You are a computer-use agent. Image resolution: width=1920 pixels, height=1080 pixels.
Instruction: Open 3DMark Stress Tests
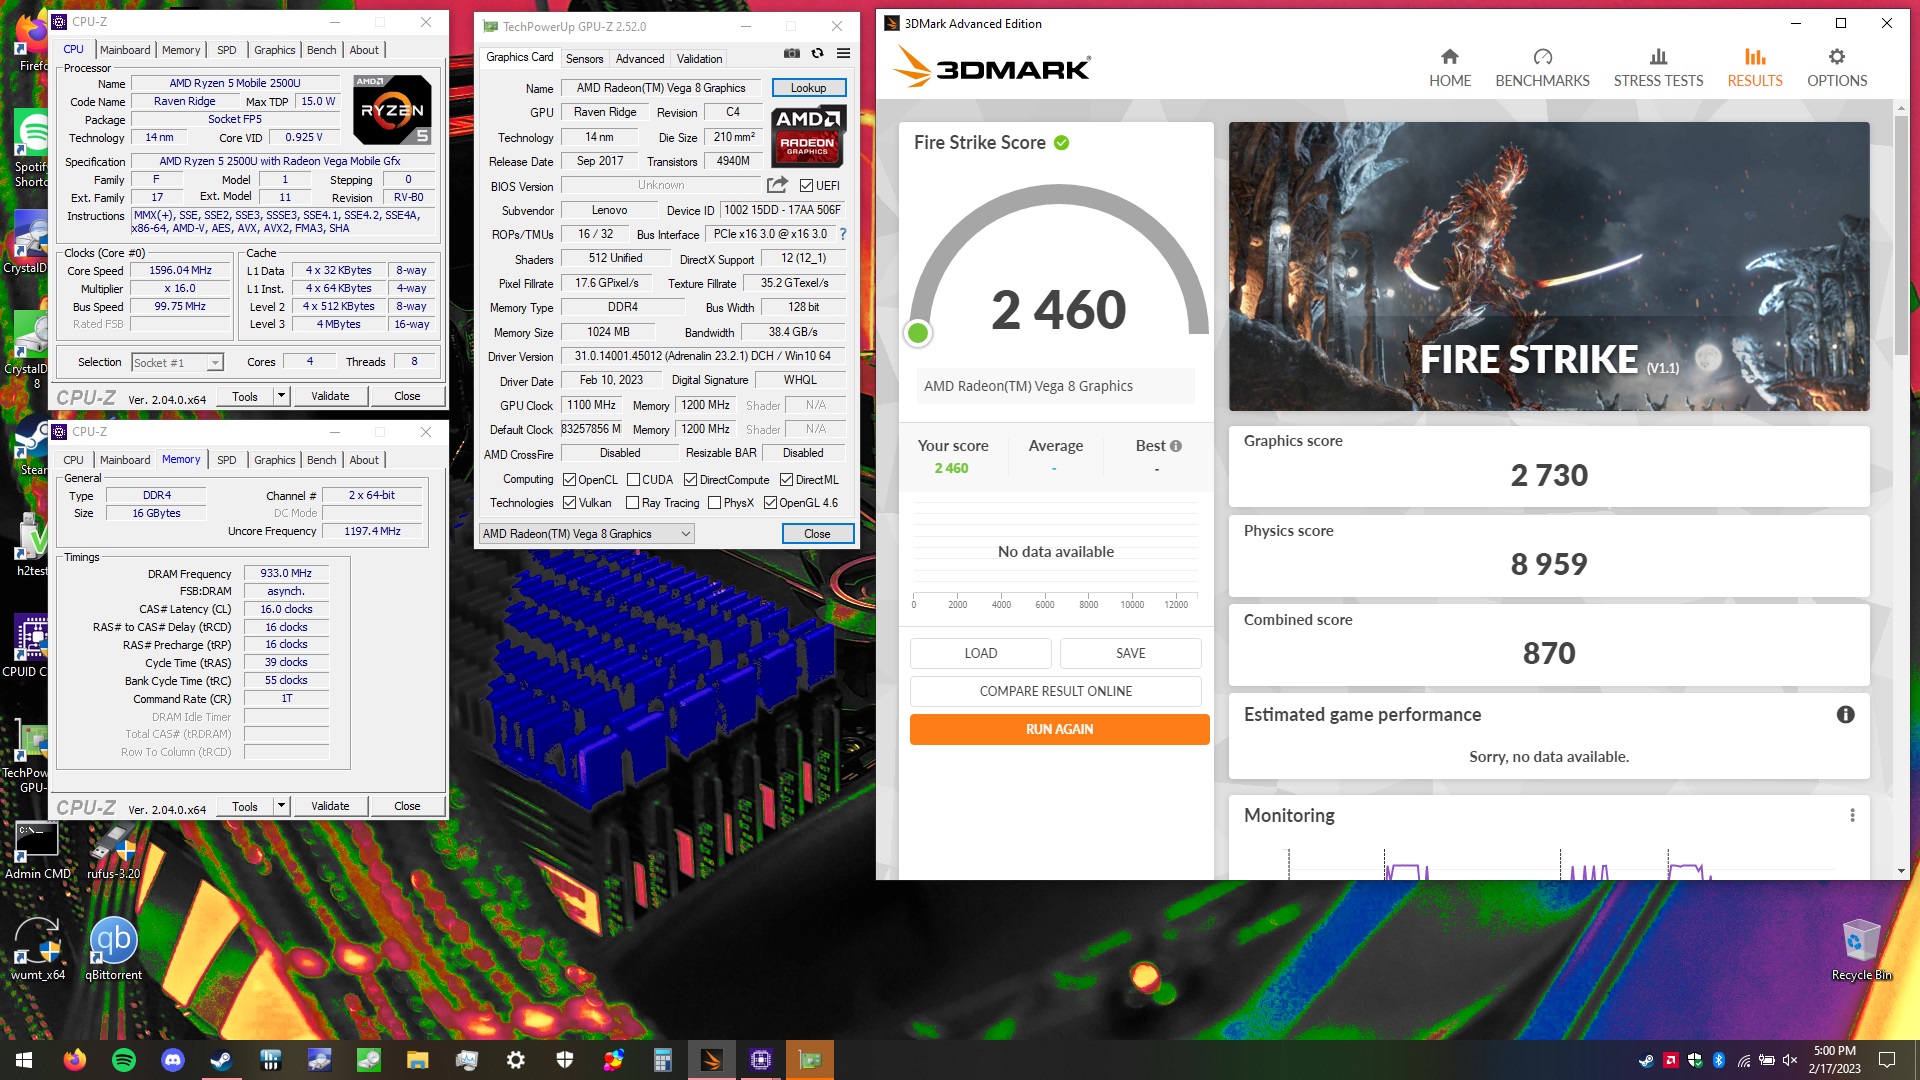pos(1658,68)
